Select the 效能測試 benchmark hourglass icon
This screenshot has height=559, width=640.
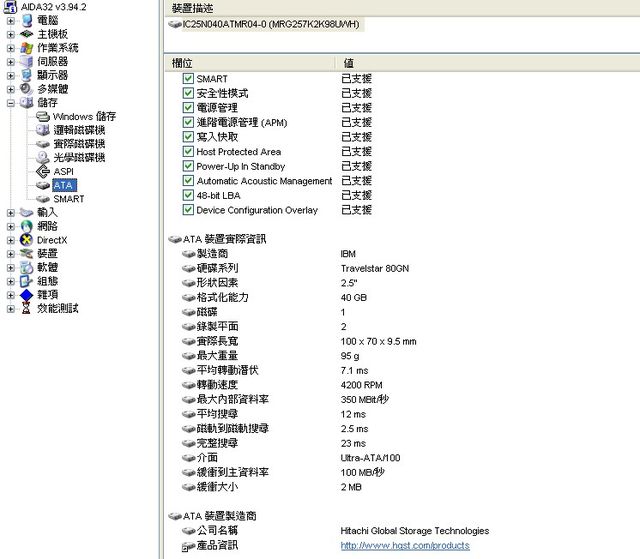pos(27,308)
